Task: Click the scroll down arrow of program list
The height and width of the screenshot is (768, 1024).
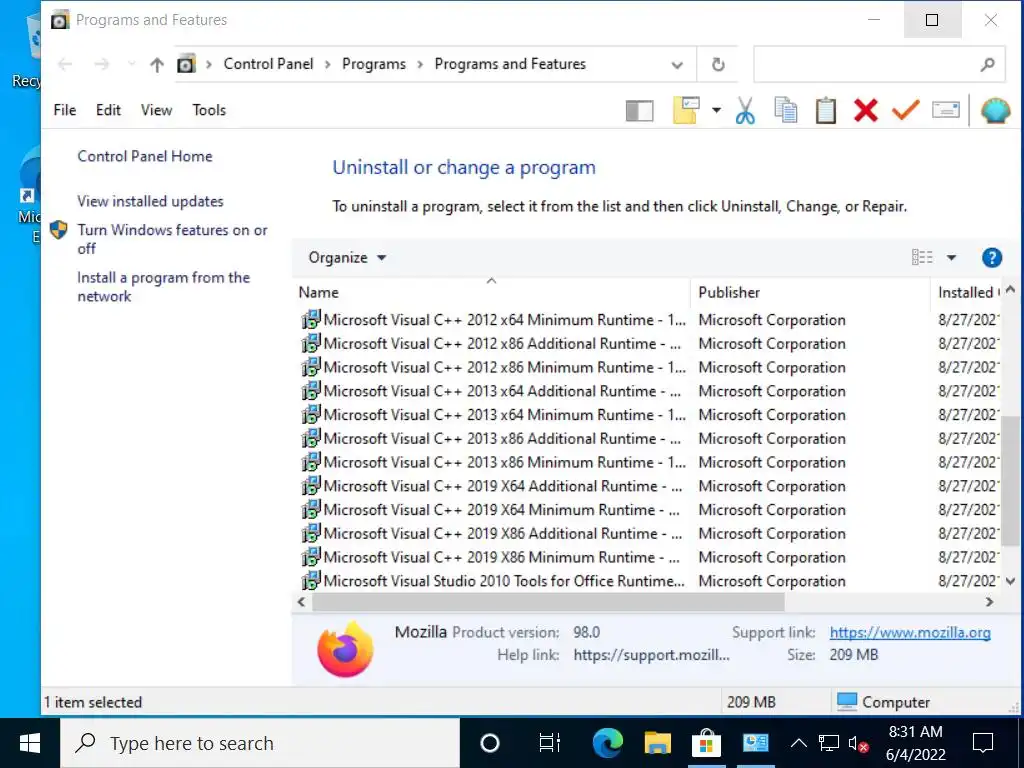Action: pyautogui.click(x=1010, y=581)
